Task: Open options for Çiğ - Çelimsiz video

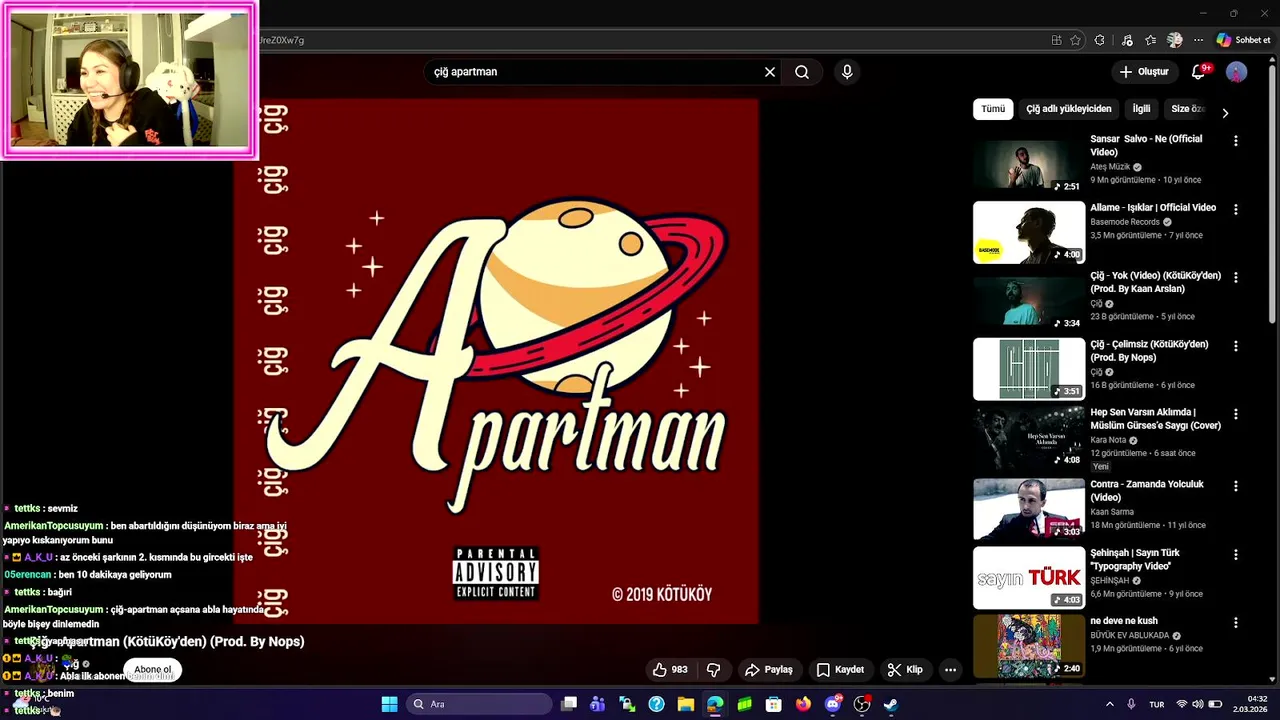Action: coord(1236,346)
